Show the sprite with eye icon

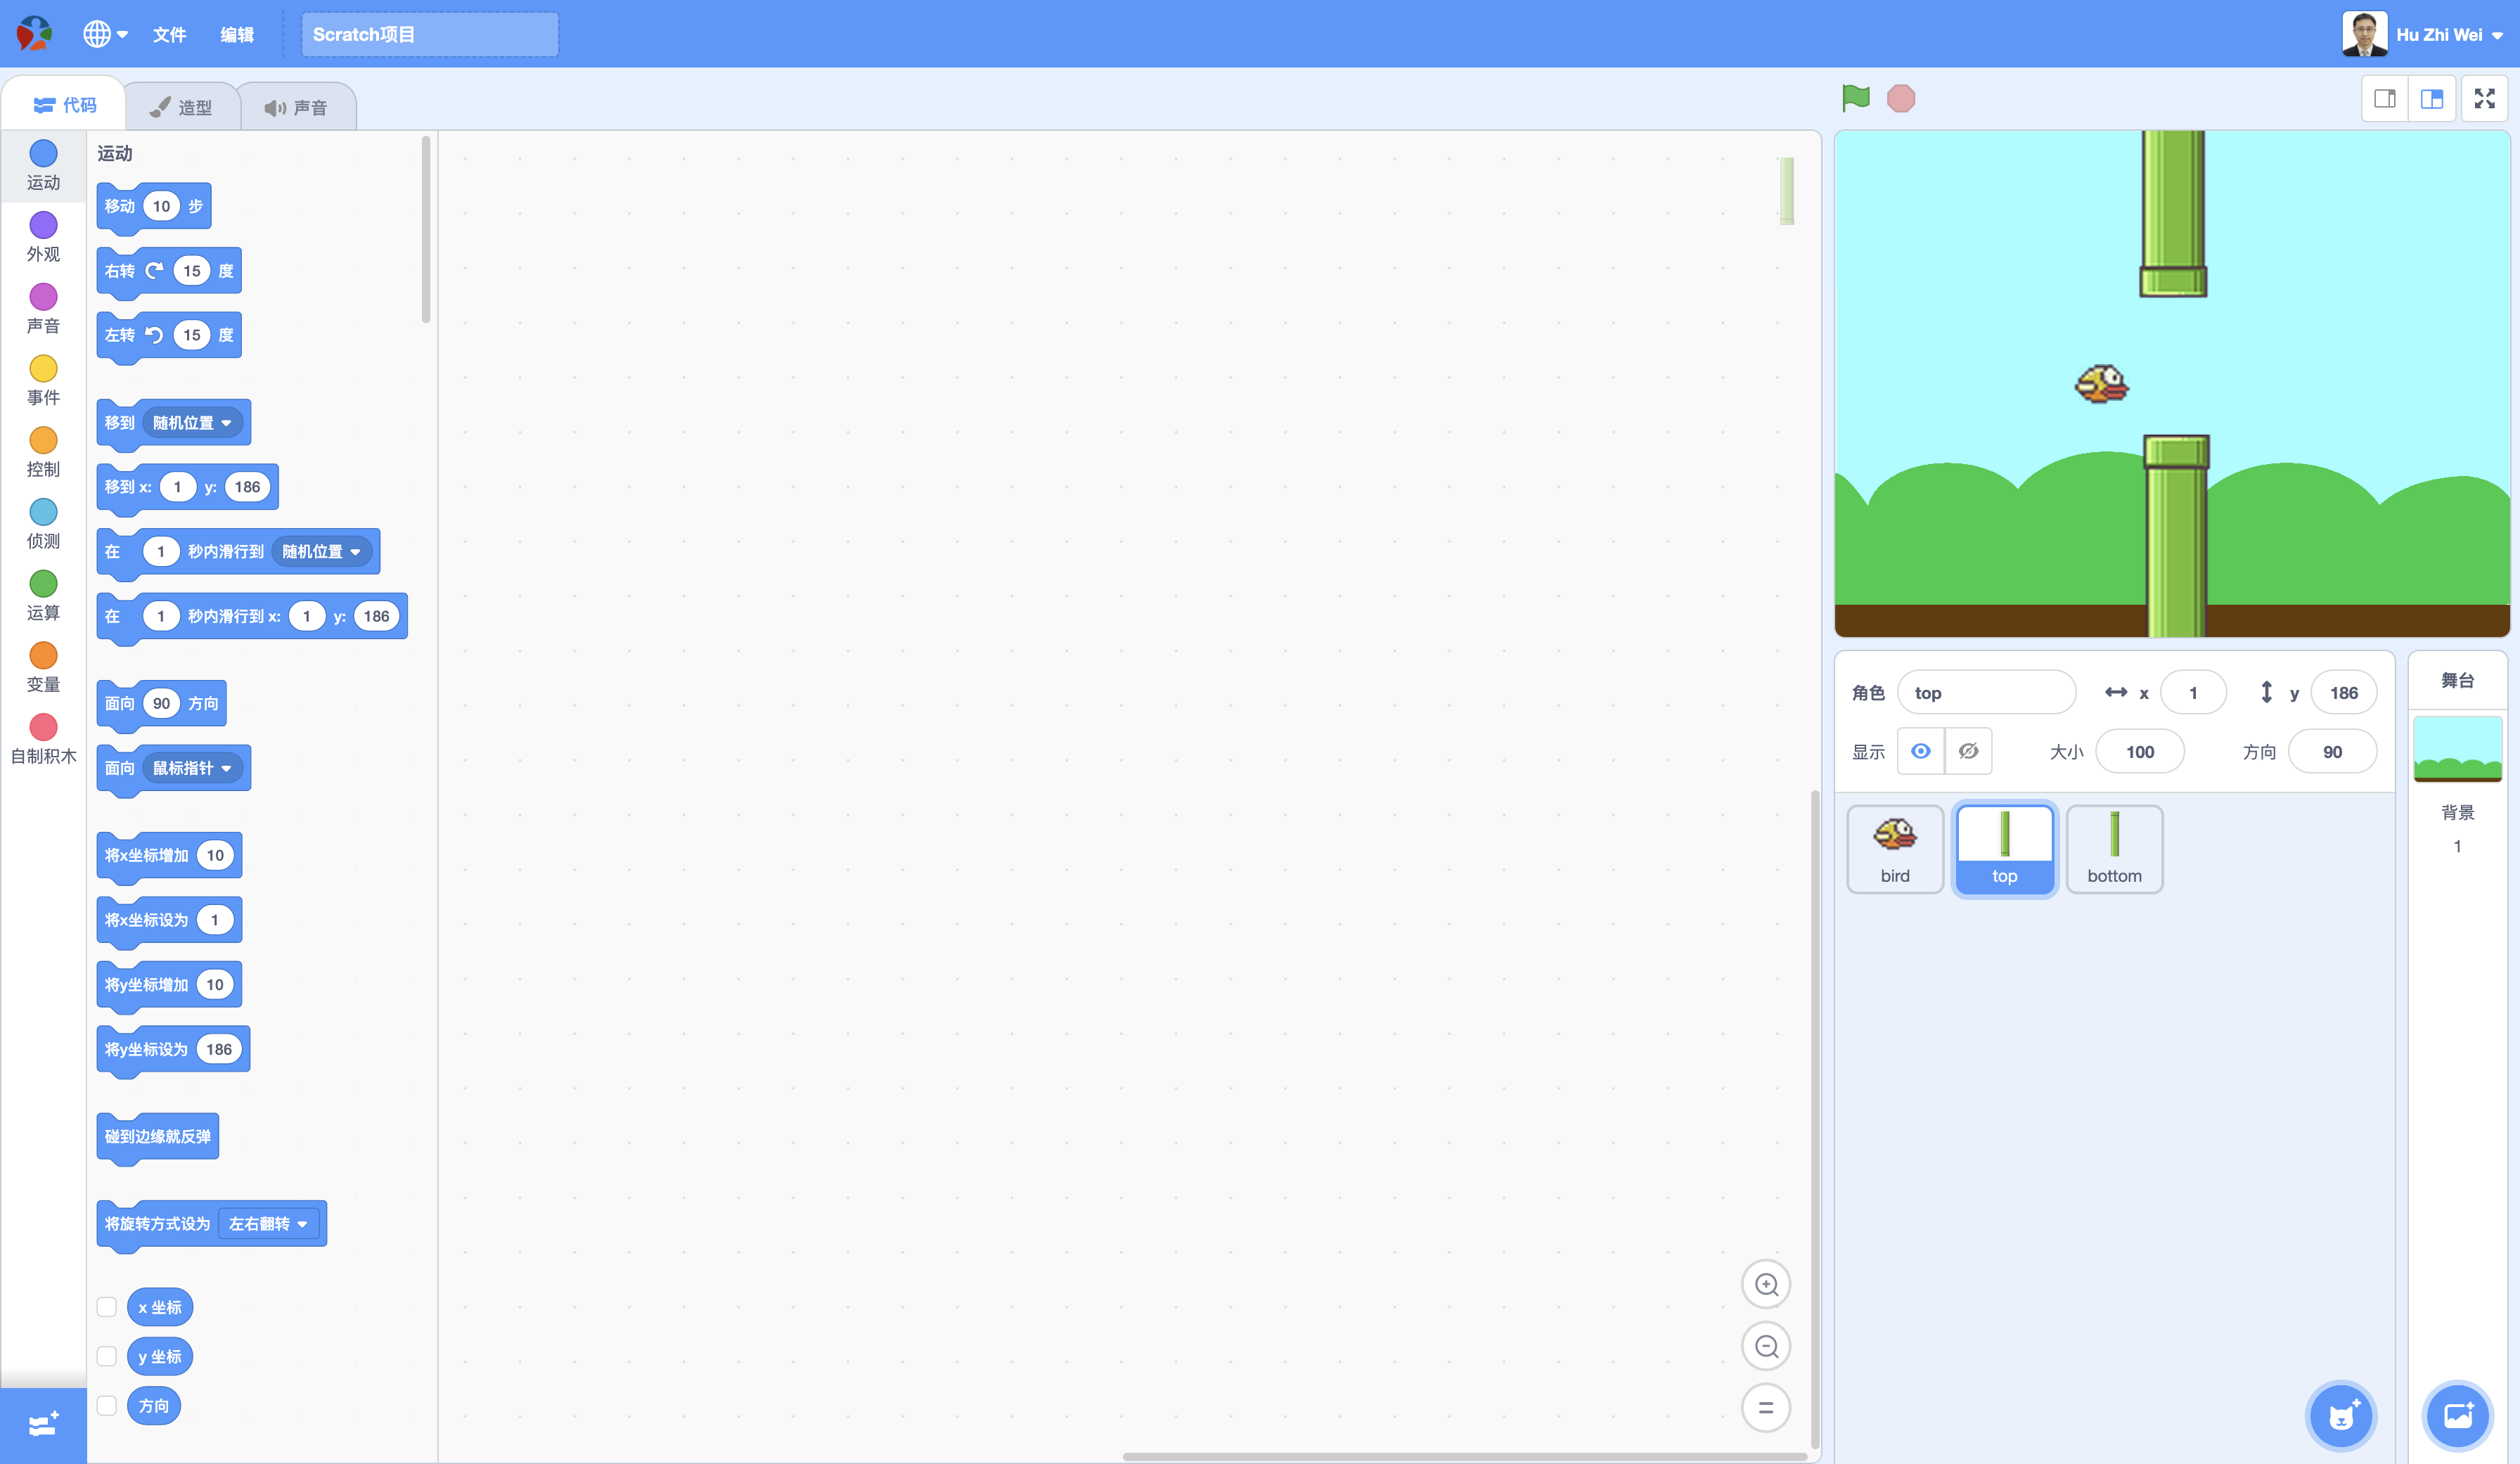[1920, 751]
